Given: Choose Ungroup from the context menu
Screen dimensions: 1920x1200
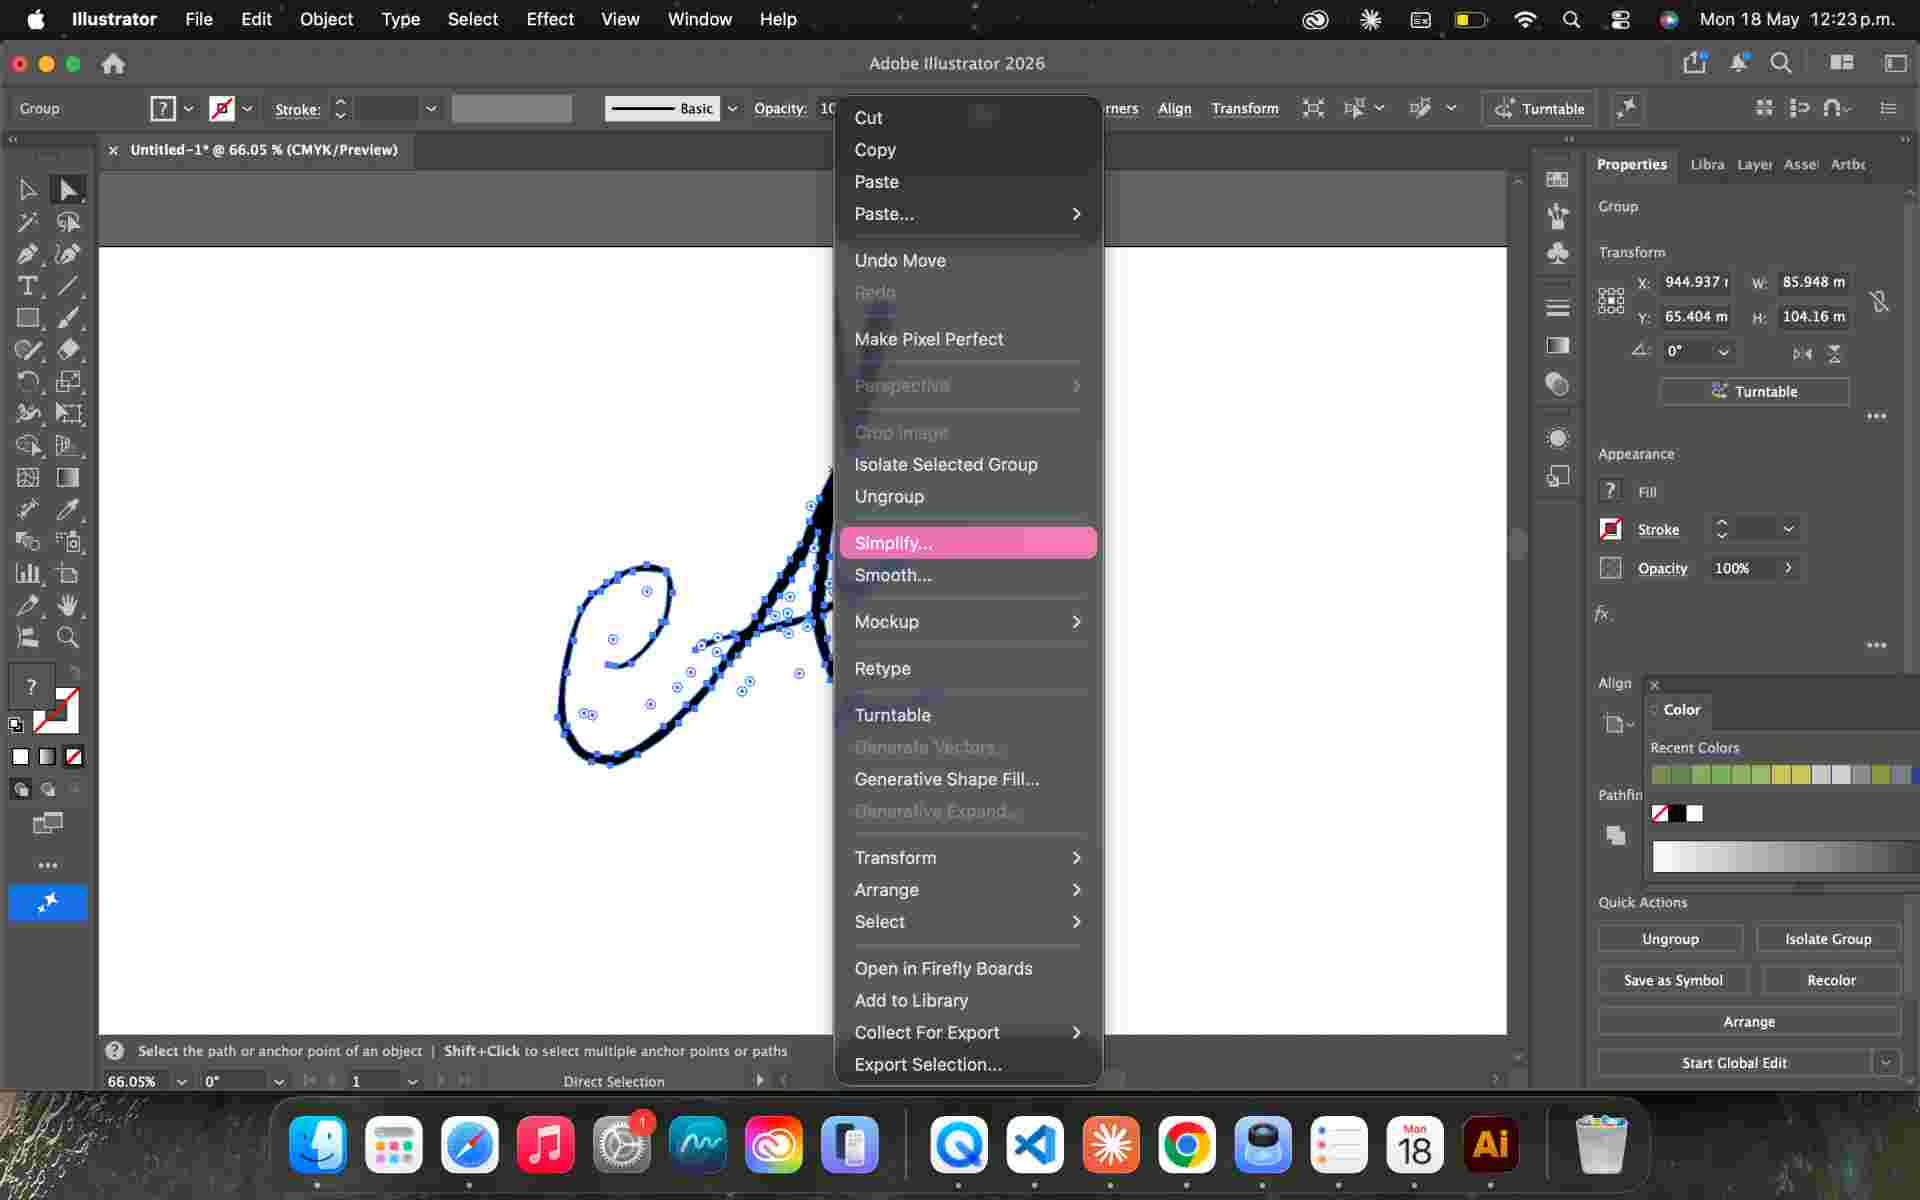Looking at the screenshot, I should 968,497.
